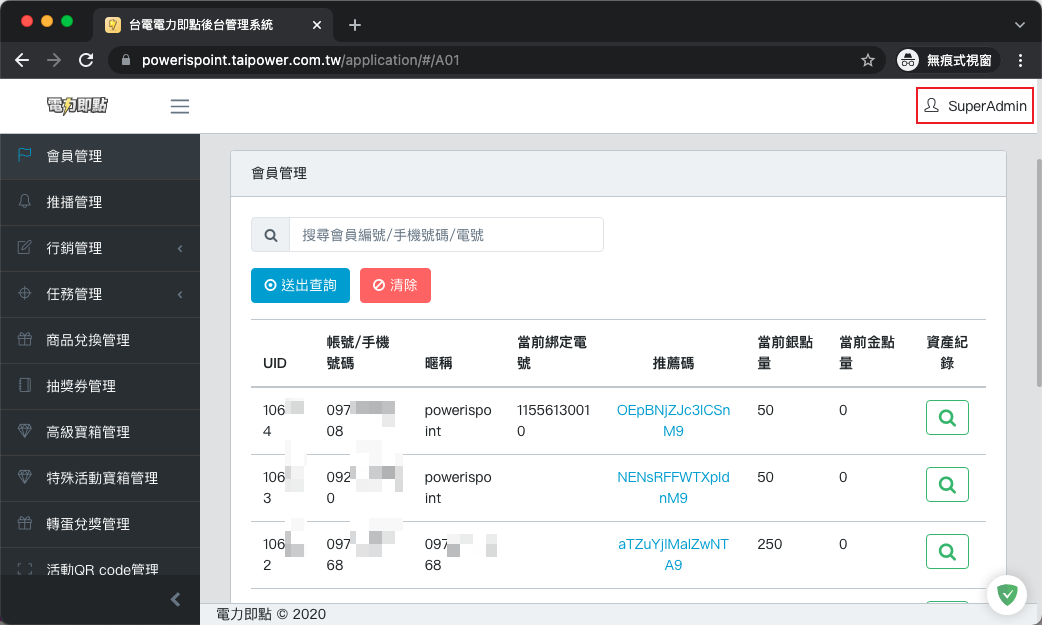Click the diamond icon beside 高級寶箱管理

click(x=25, y=431)
